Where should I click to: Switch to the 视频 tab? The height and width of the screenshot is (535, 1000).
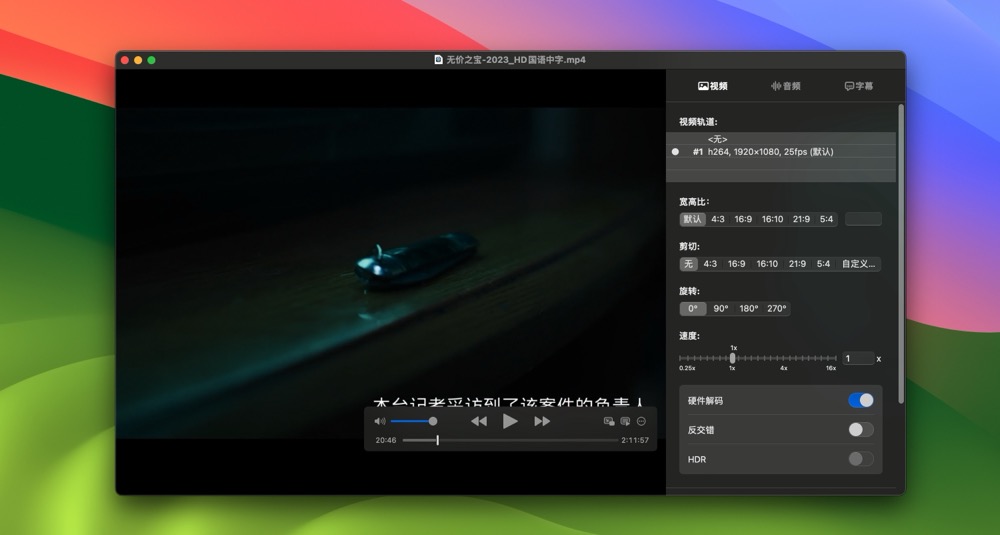click(x=713, y=86)
